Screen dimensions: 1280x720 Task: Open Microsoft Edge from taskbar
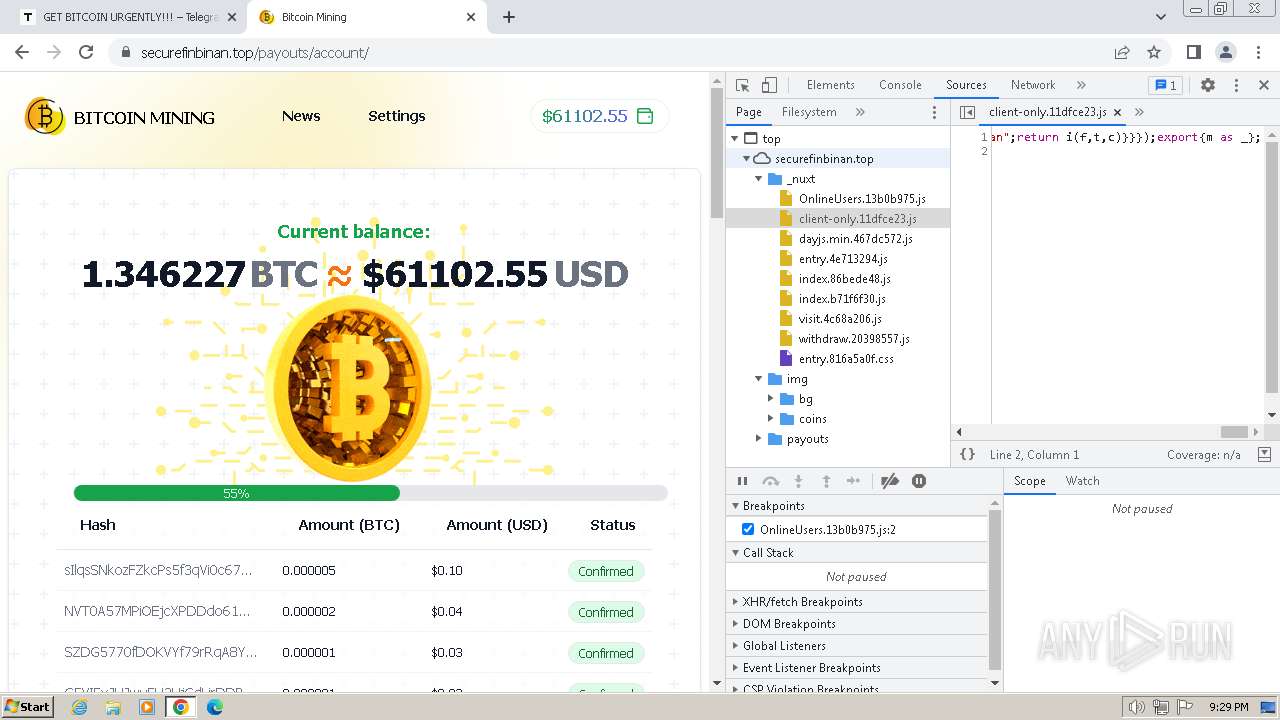215,707
